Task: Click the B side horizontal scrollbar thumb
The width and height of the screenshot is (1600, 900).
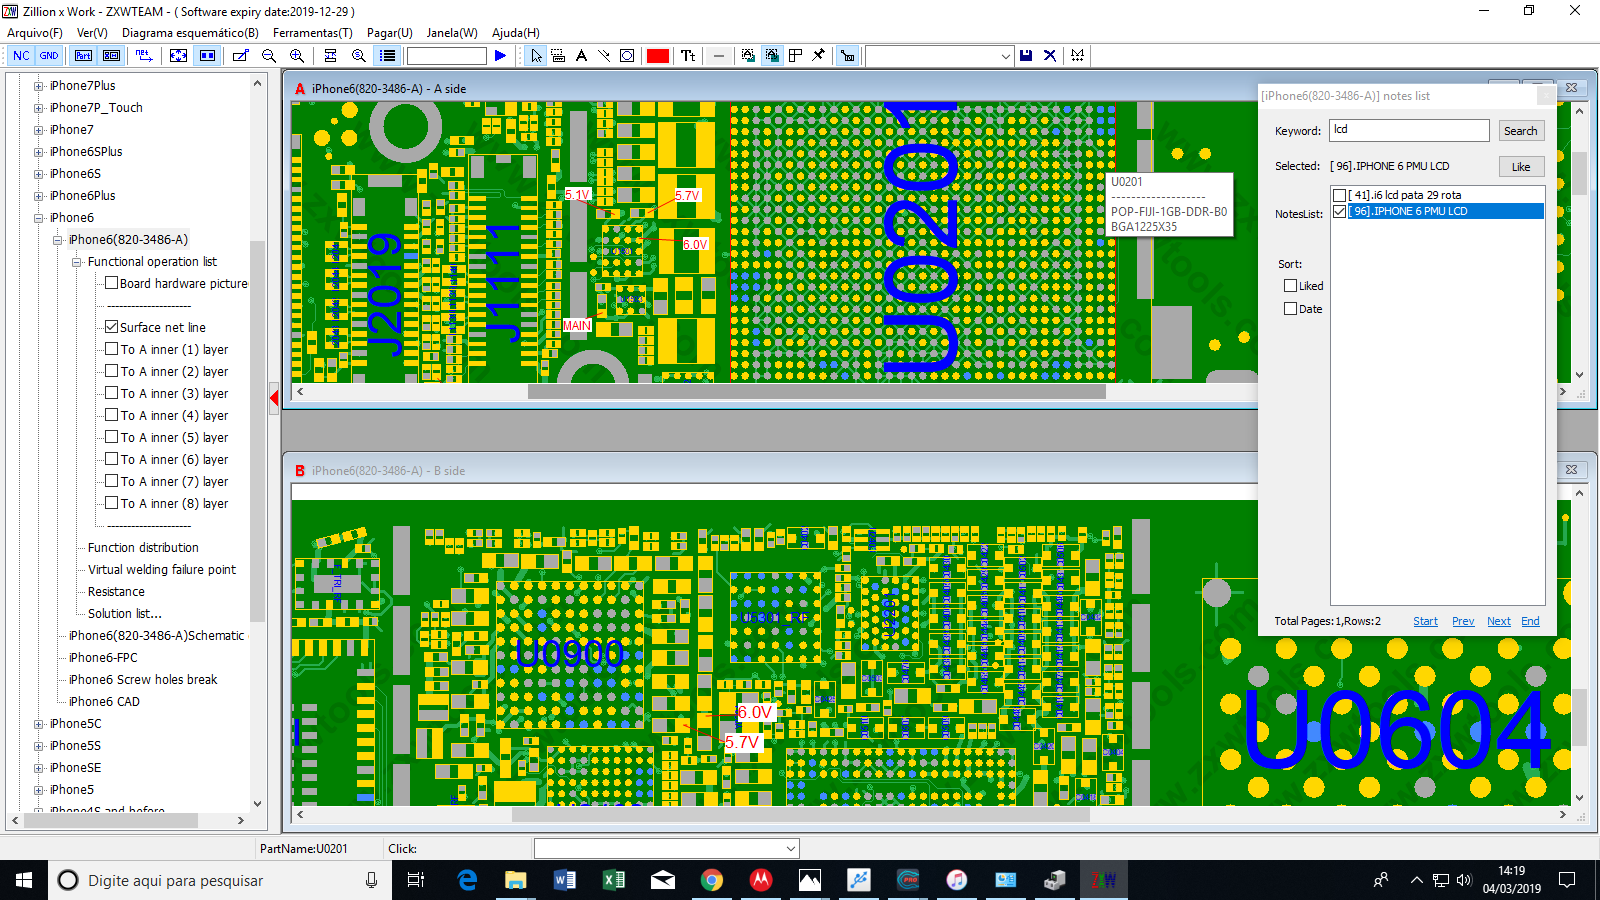Action: click(800, 815)
